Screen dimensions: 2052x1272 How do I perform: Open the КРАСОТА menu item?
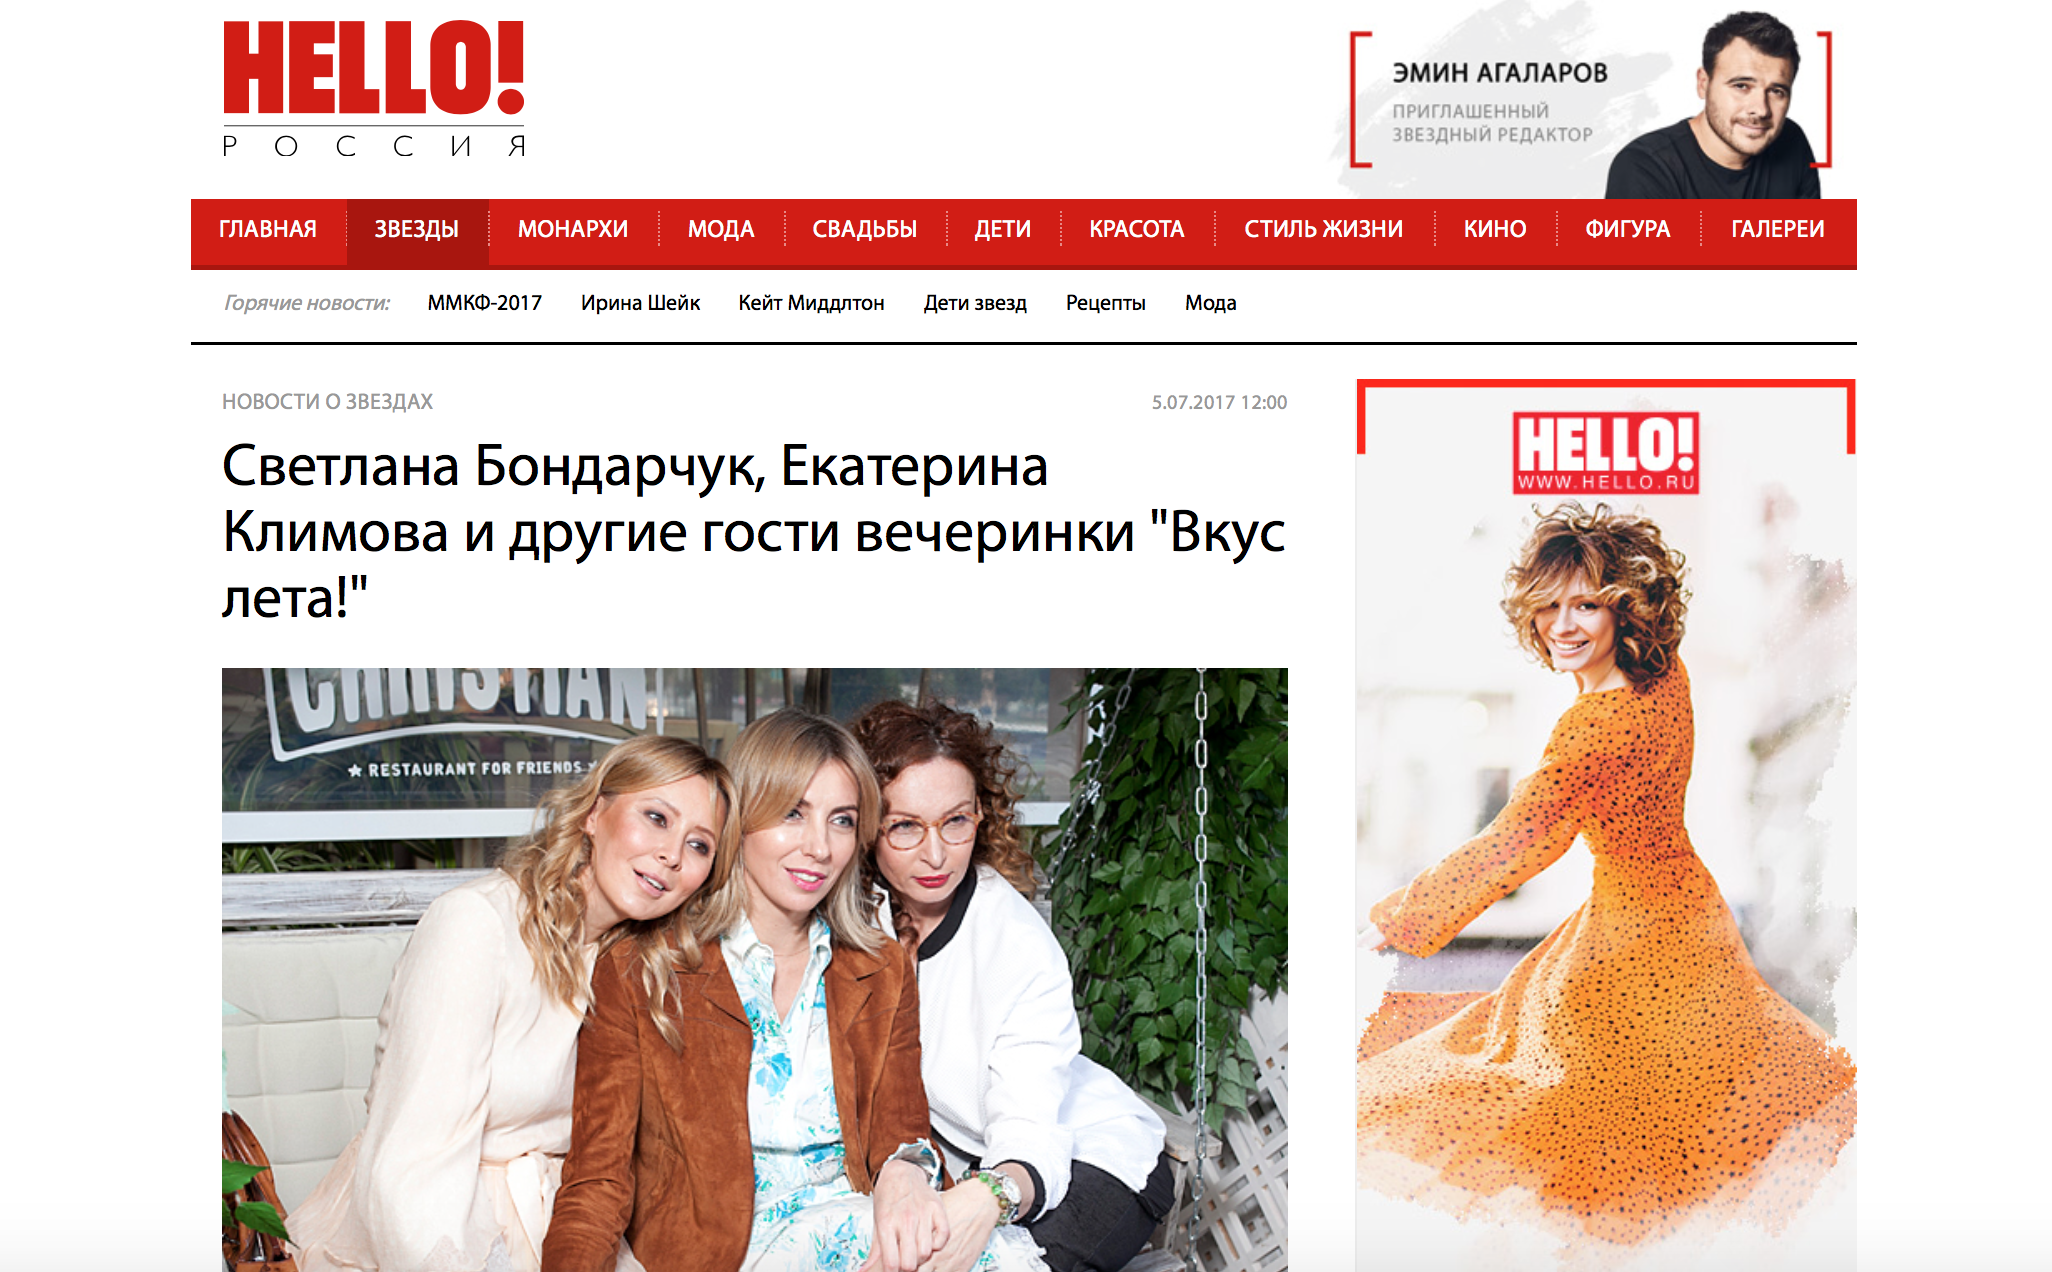1137,229
